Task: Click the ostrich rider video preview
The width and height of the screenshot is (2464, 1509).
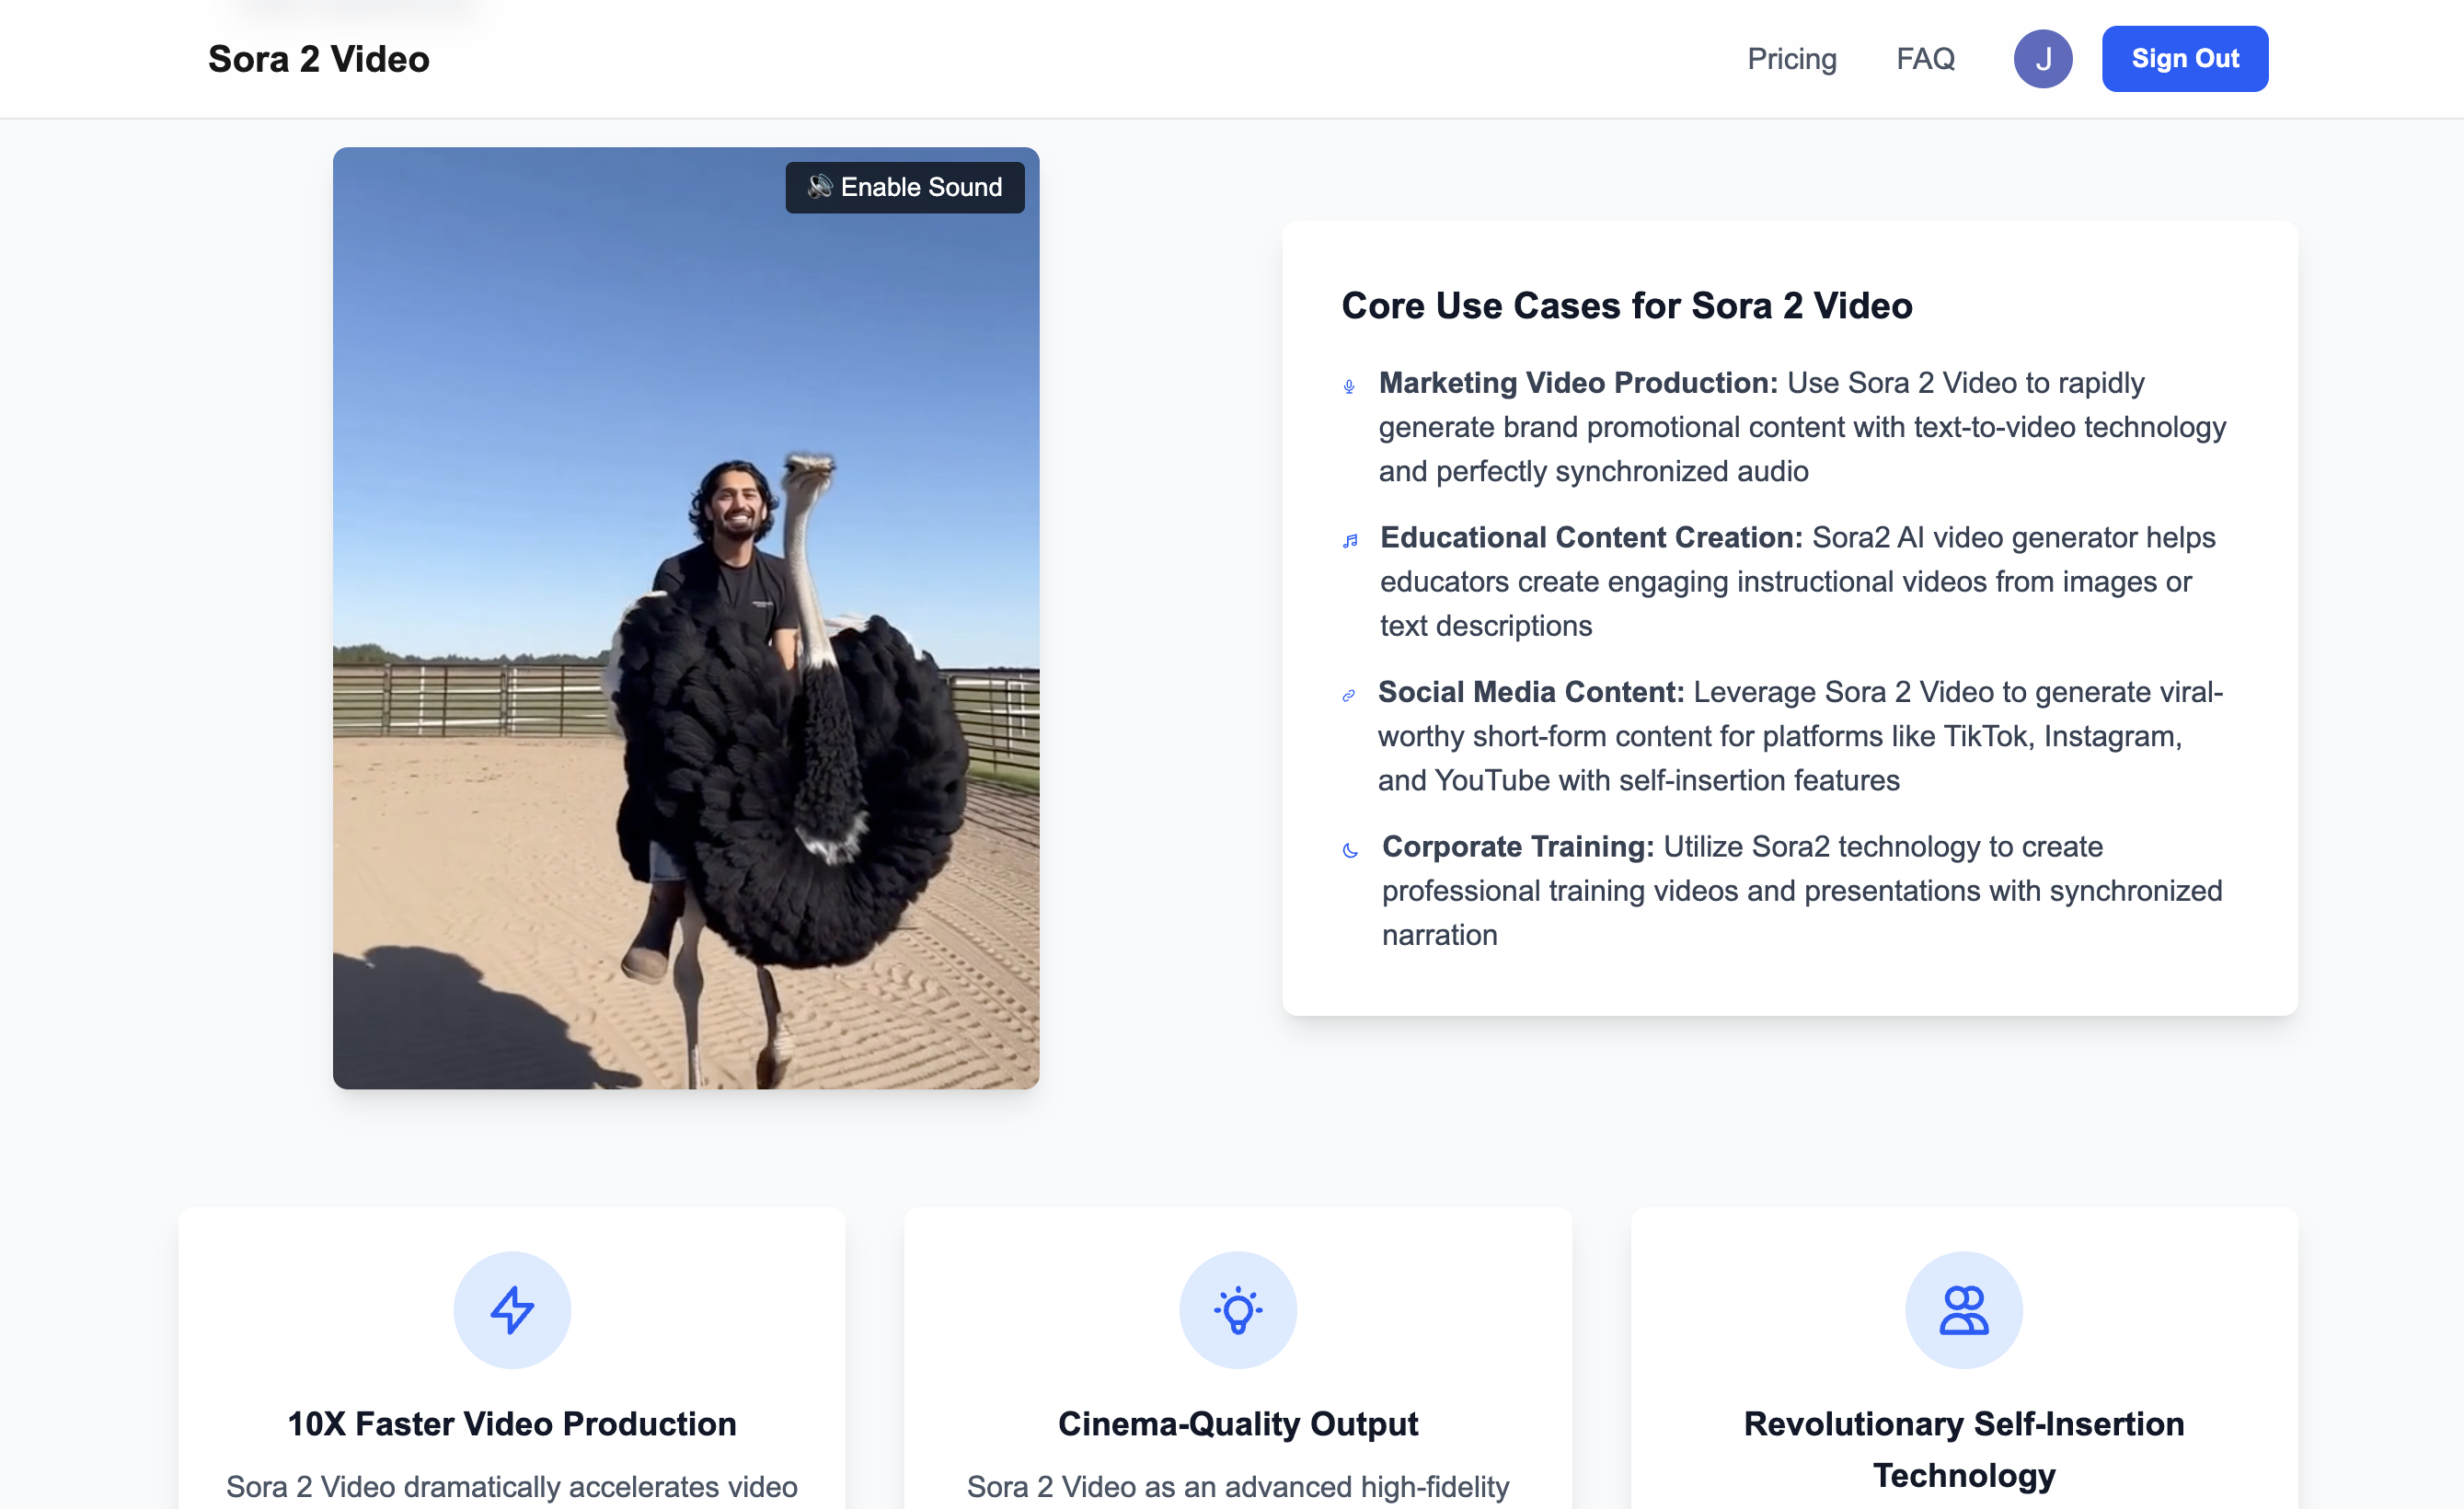Action: pos(686,640)
